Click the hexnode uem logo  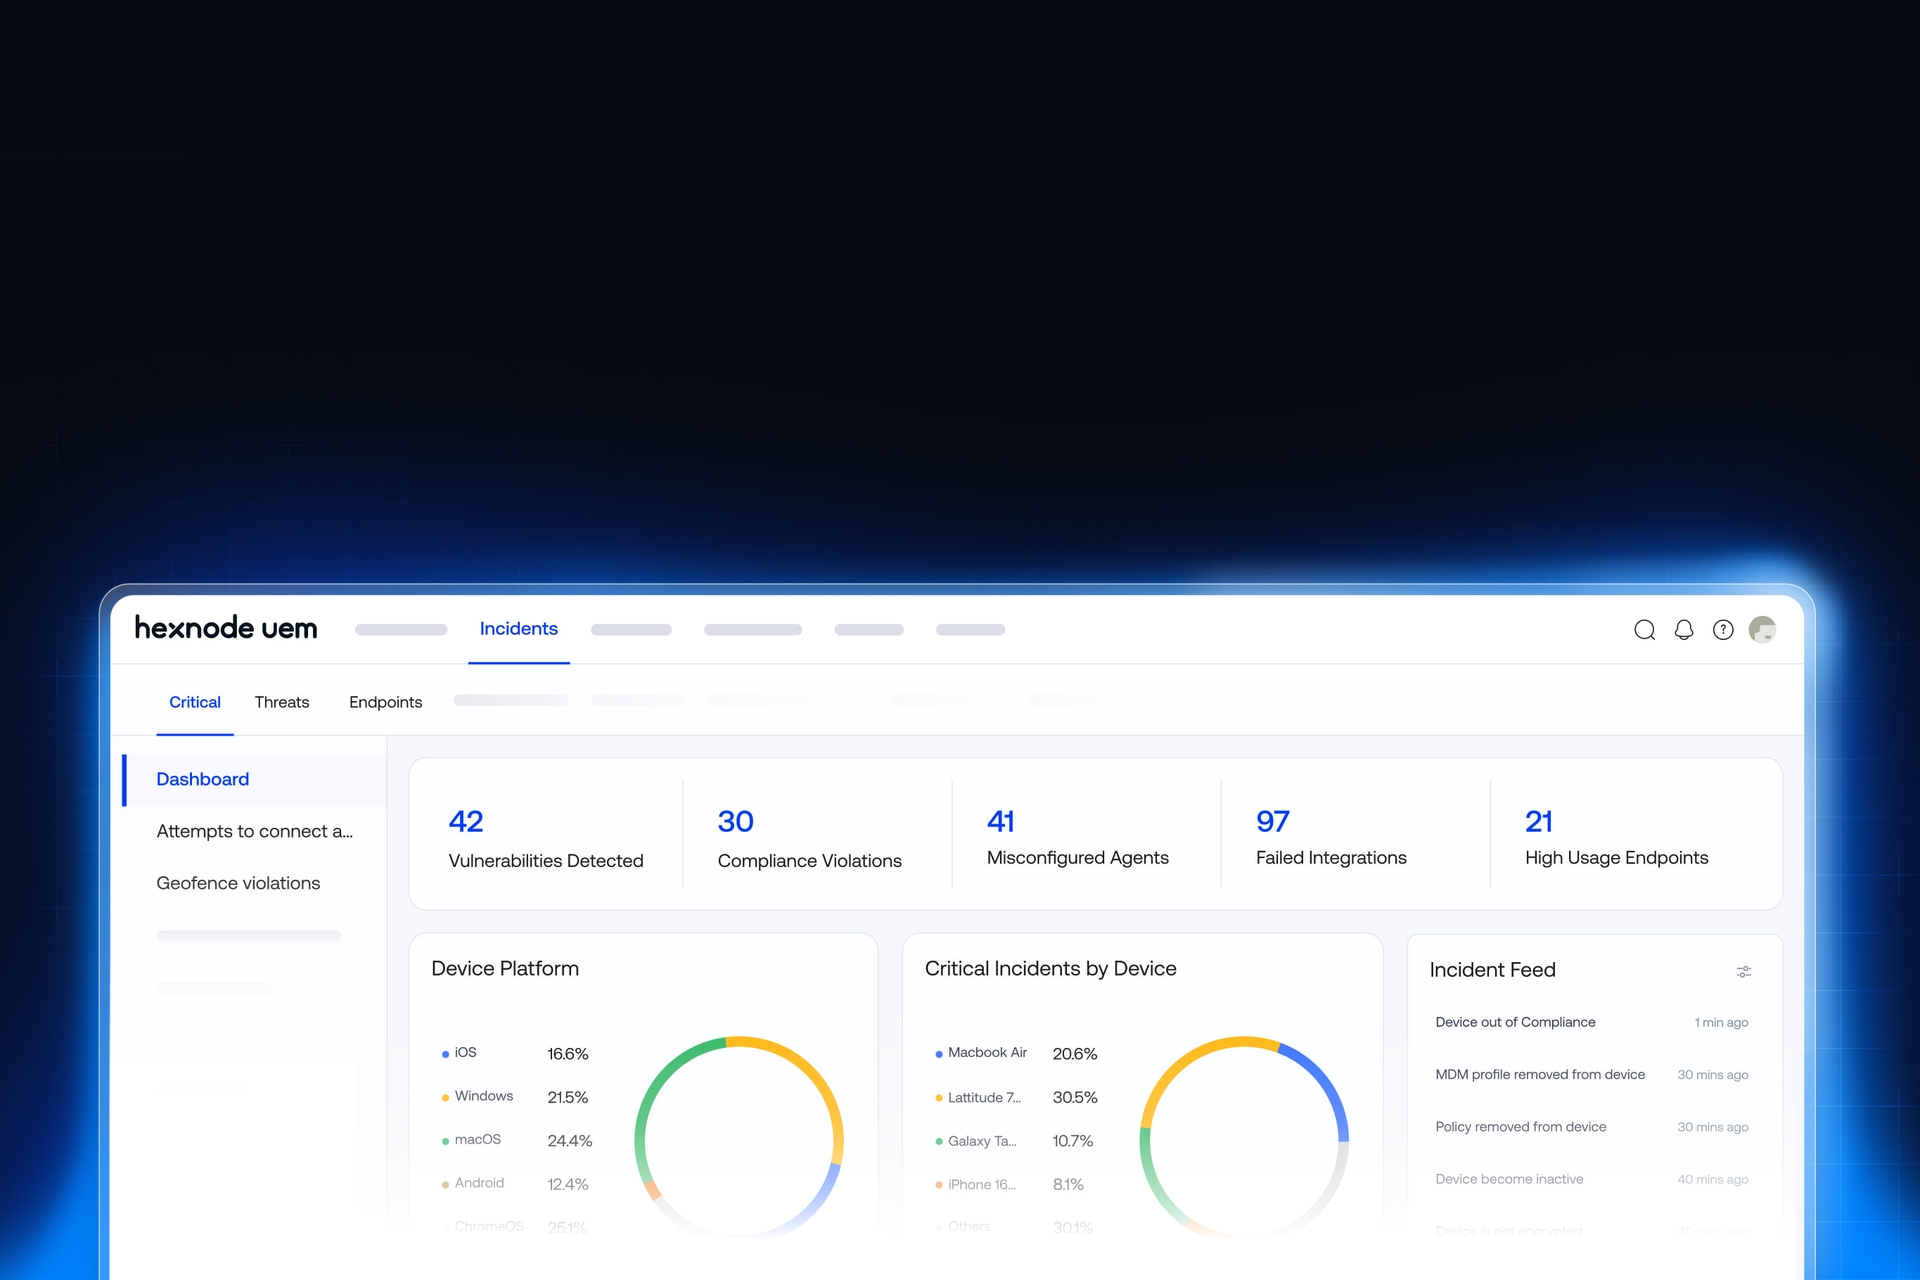tap(225, 628)
